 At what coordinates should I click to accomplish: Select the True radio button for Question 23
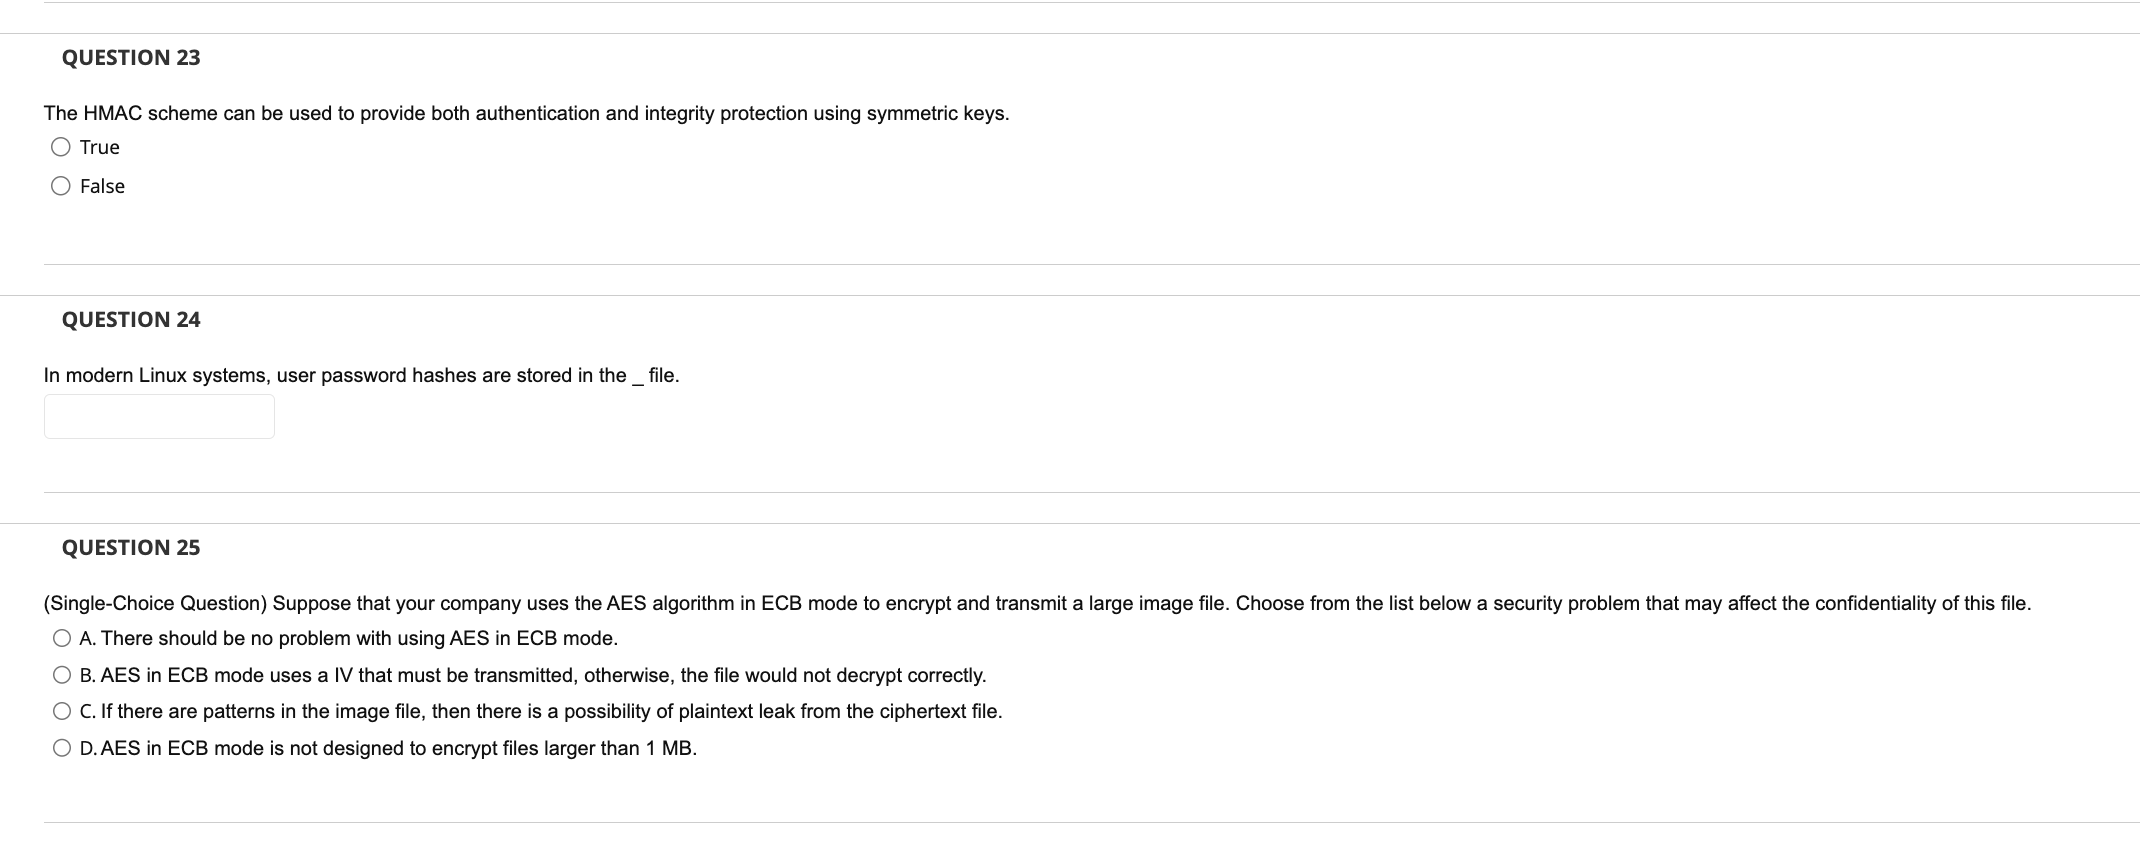61,147
